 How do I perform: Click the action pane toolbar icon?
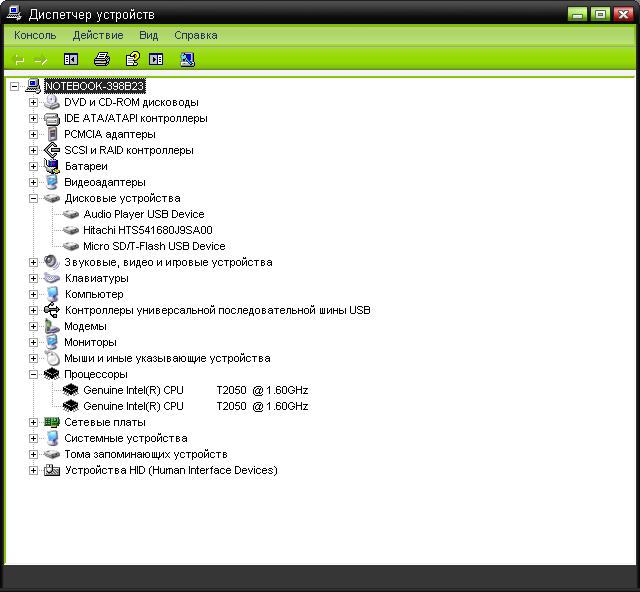[x=156, y=60]
